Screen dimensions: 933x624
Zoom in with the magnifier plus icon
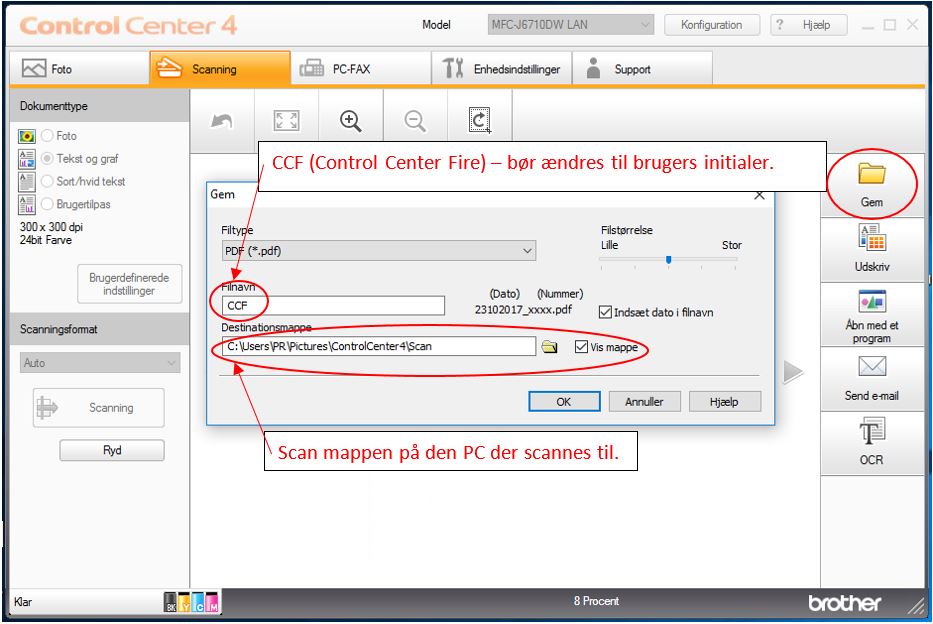[350, 121]
